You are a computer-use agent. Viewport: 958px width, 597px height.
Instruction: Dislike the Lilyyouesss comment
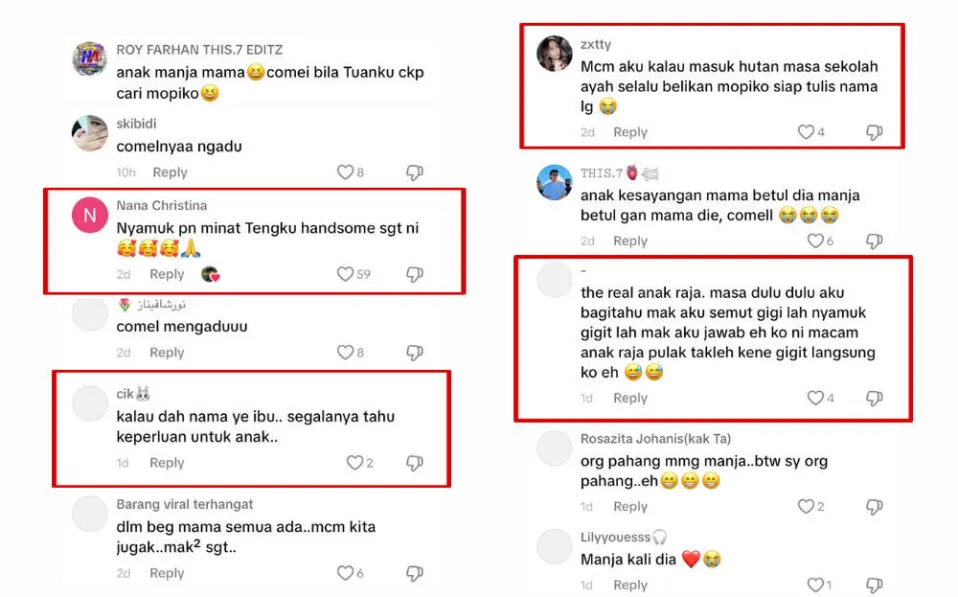[x=874, y=585]
